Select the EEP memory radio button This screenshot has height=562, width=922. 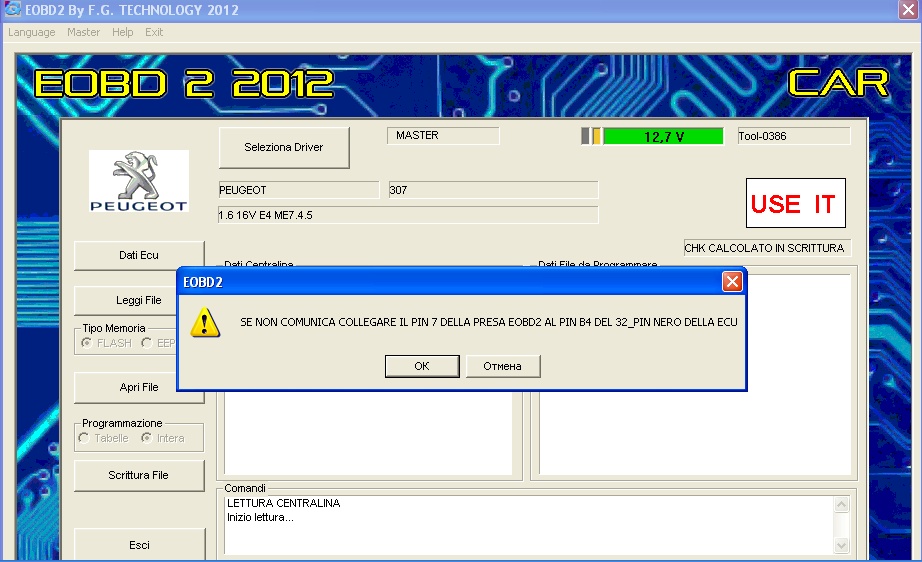tap(147, 343)
